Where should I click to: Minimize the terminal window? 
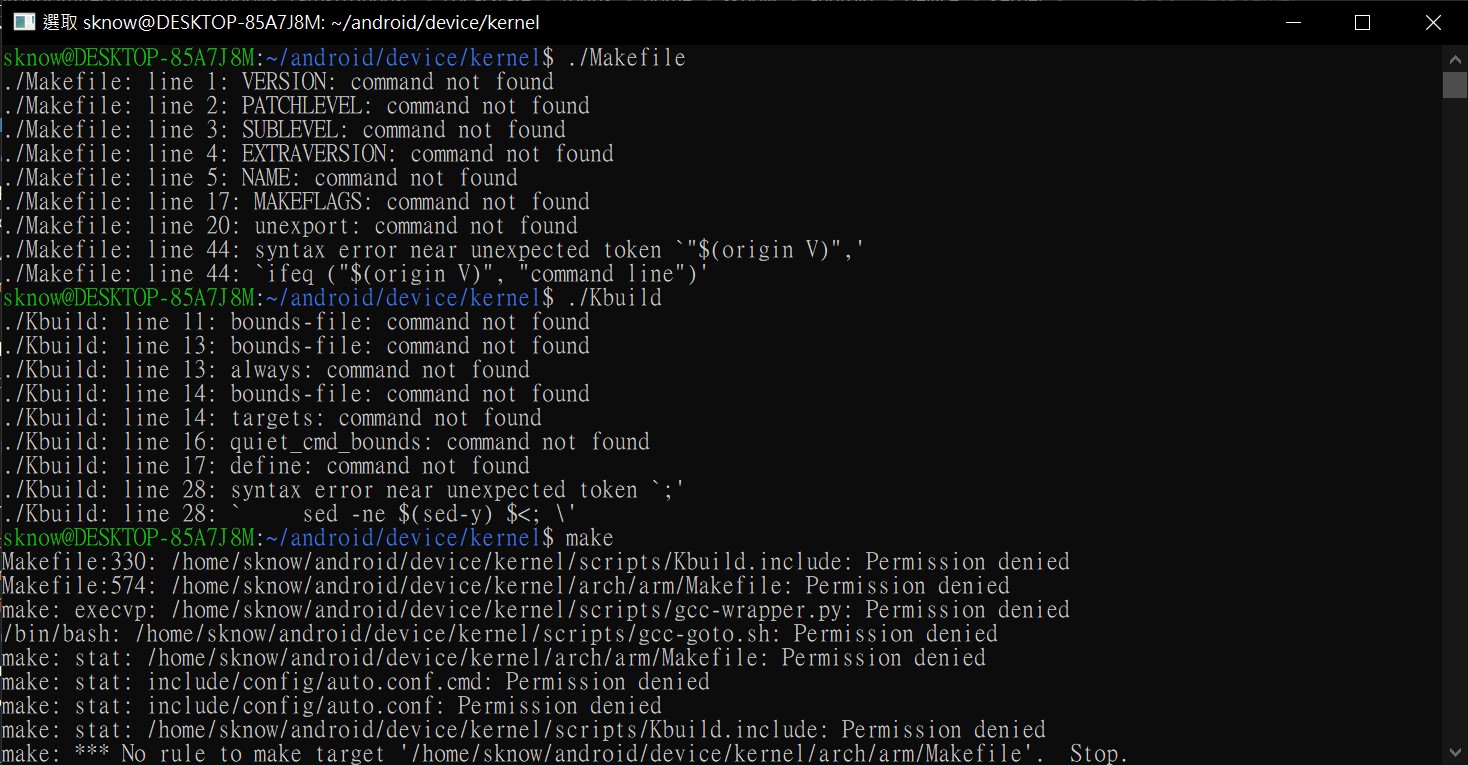pos(1291,22)
